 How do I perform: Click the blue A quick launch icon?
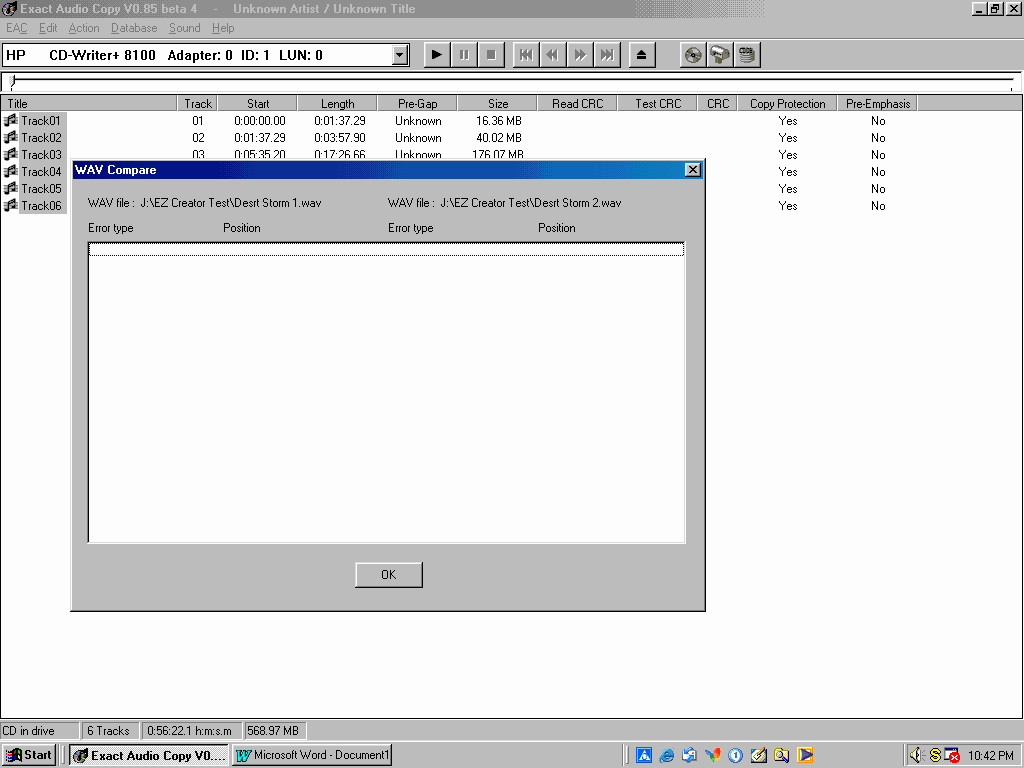[644, 756]
